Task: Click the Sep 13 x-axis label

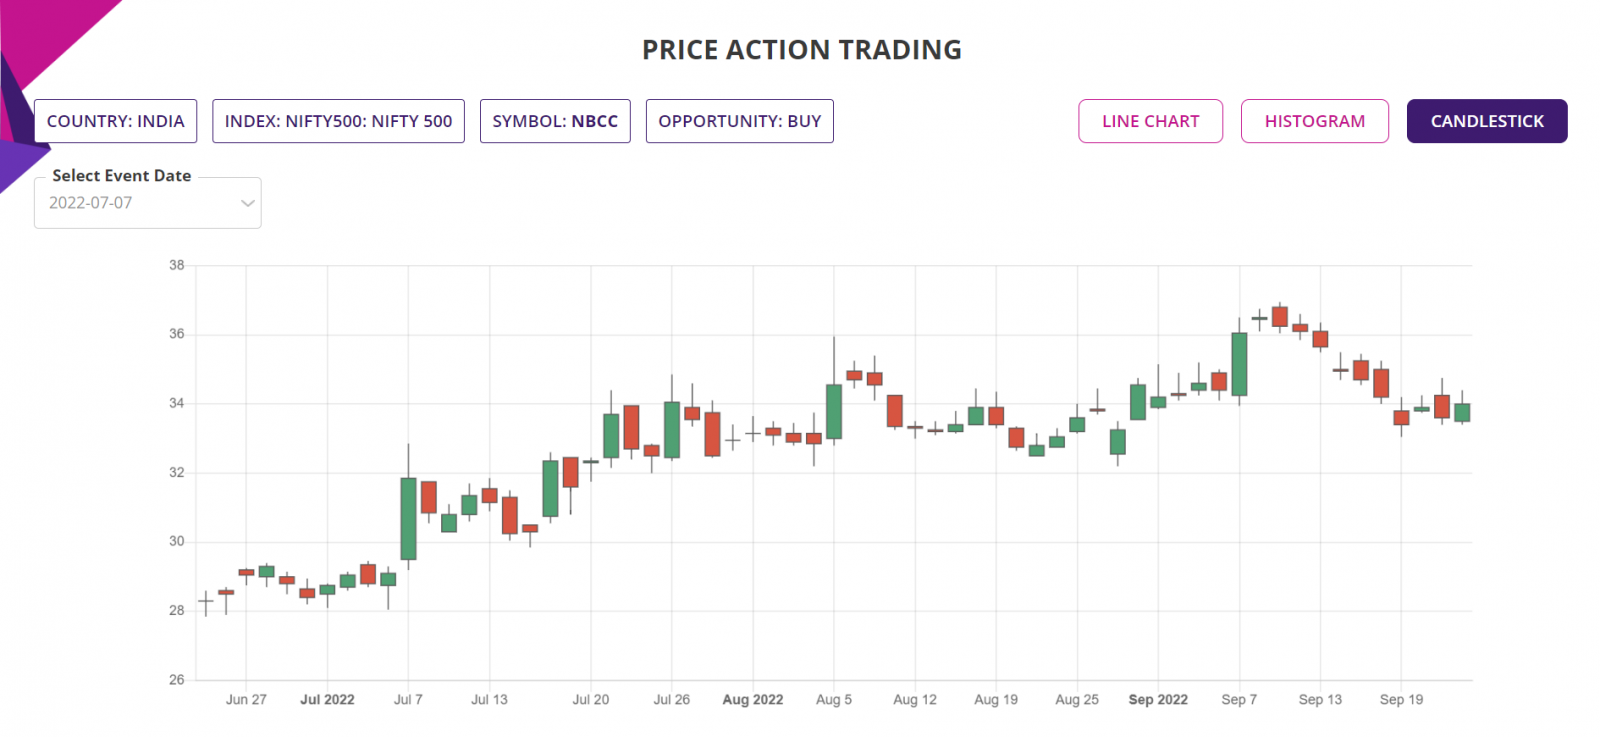Action: point(1320,699)
